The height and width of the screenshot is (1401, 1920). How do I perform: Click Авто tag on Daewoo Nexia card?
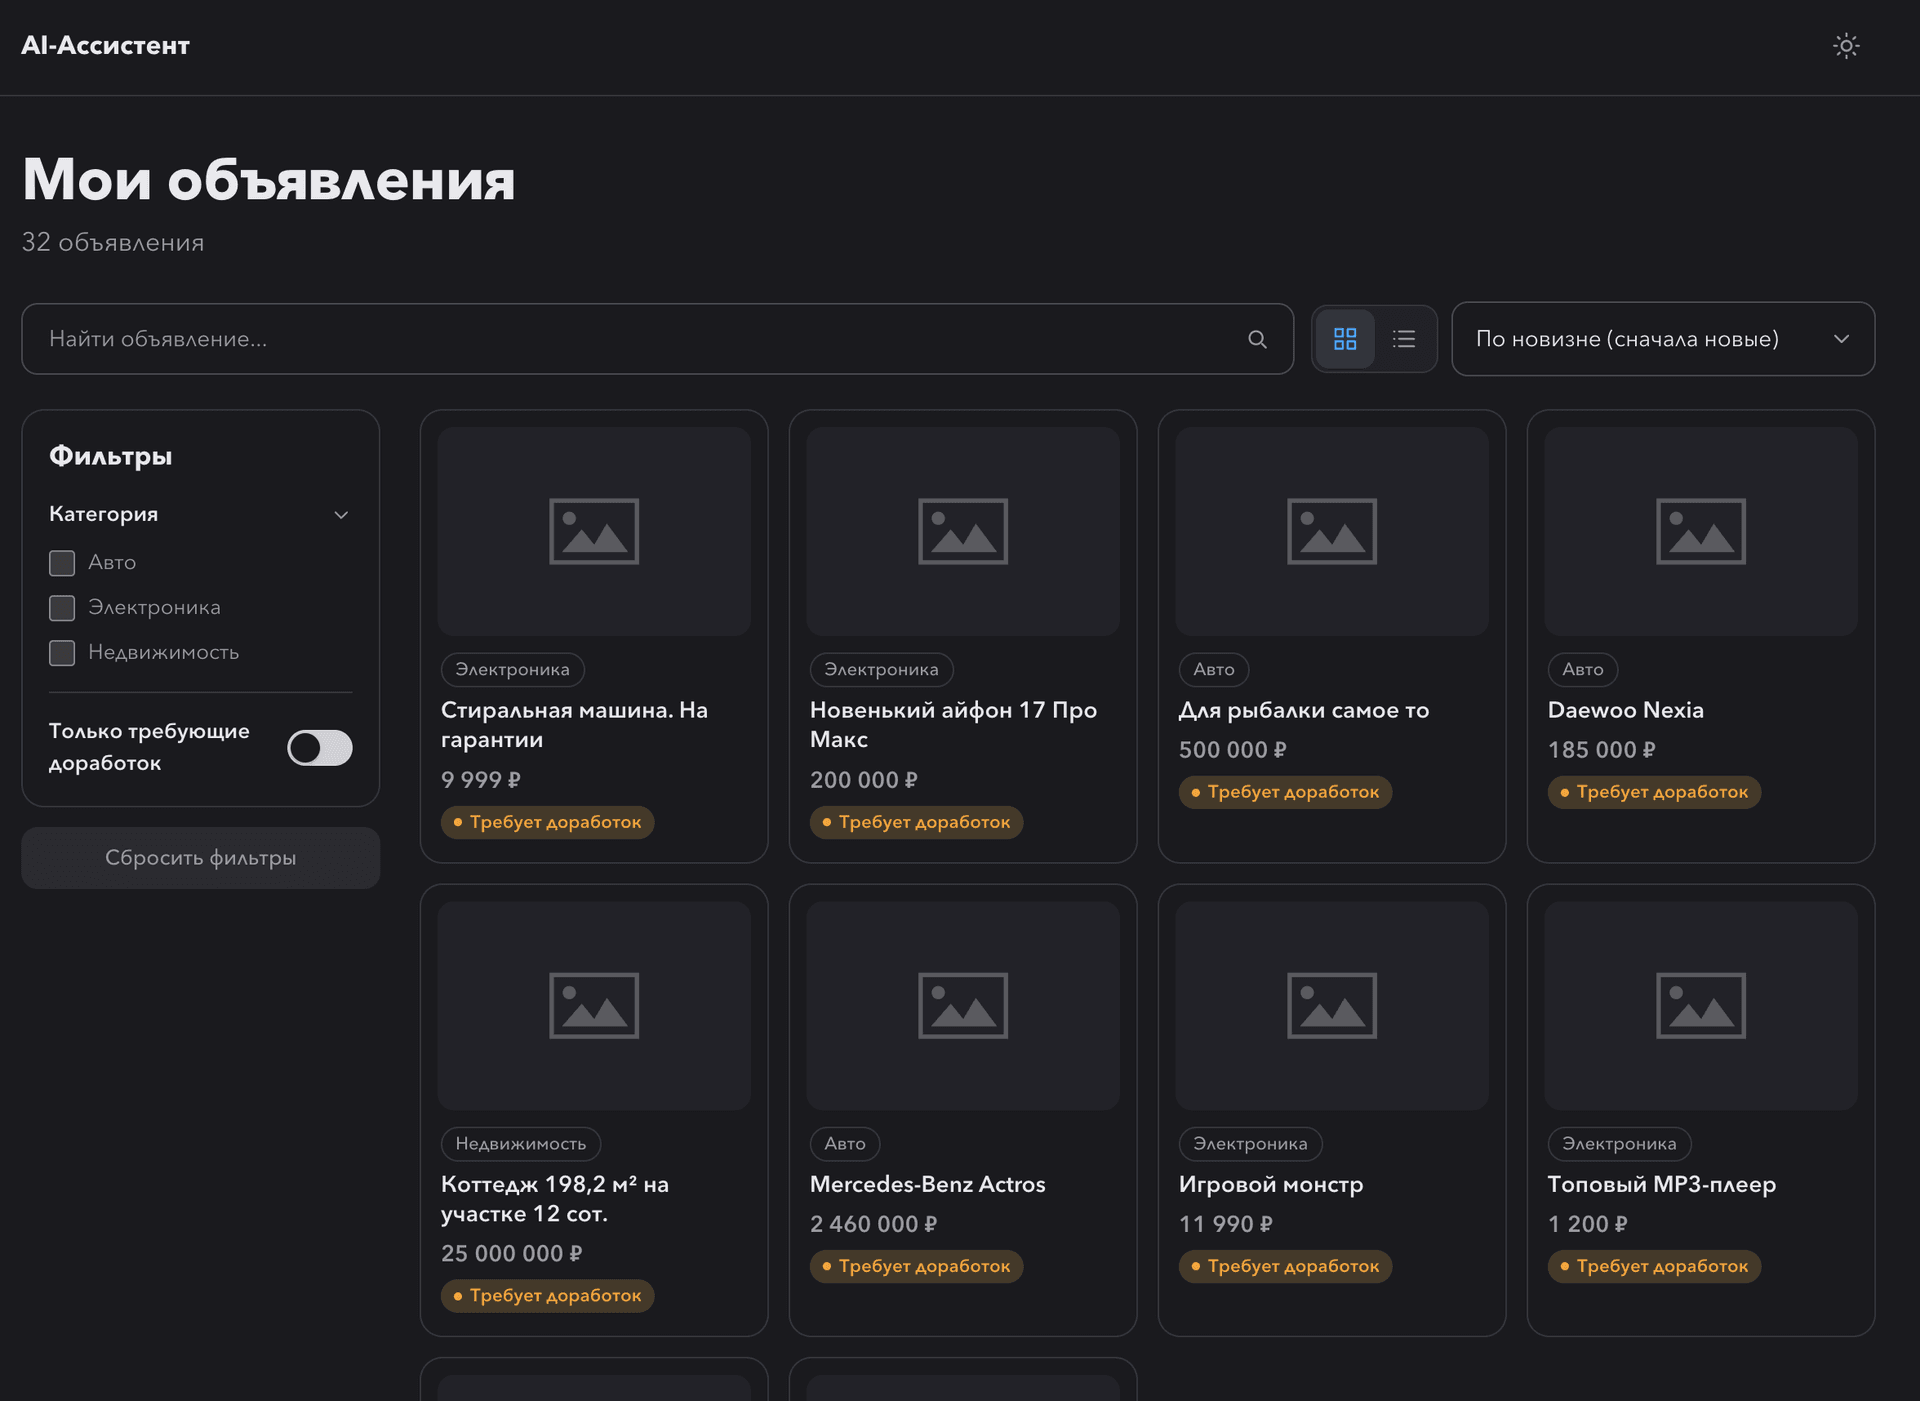[1583, 669]
